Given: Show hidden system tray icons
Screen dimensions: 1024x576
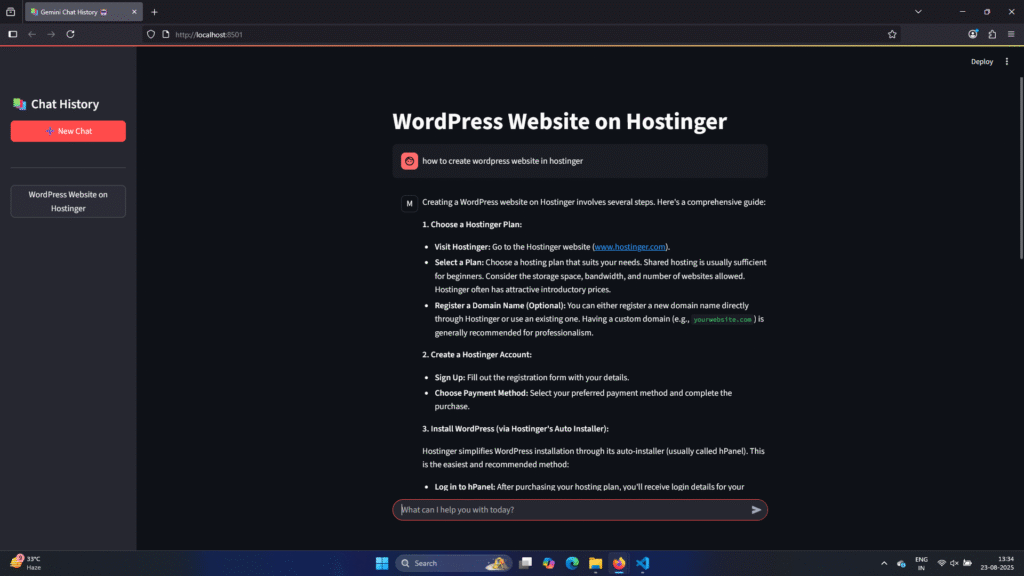Looking at the screenshot, I should (884, 563).
